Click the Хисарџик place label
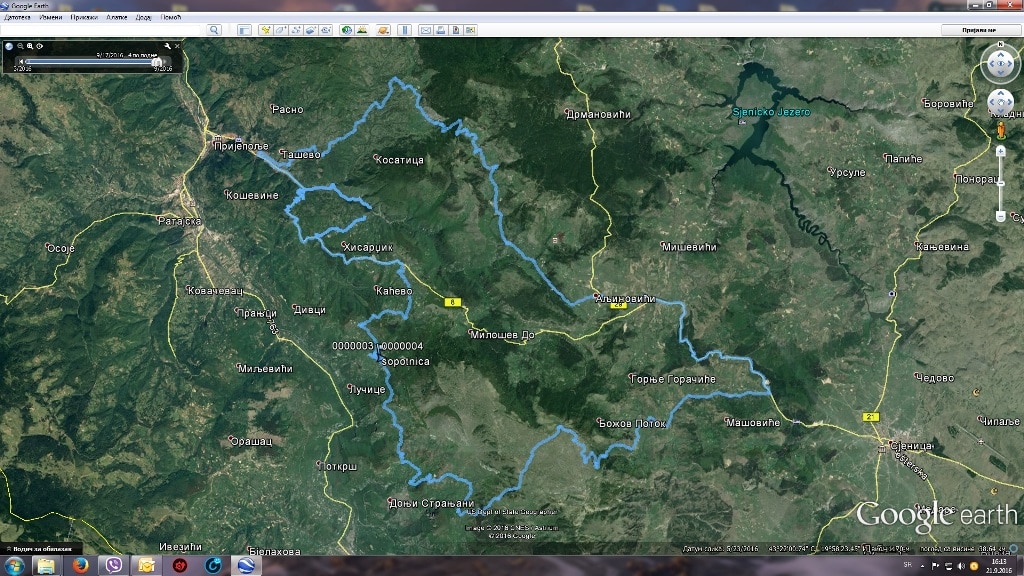This screenshot has height=576, width=1024. click(x=368, y=247)
